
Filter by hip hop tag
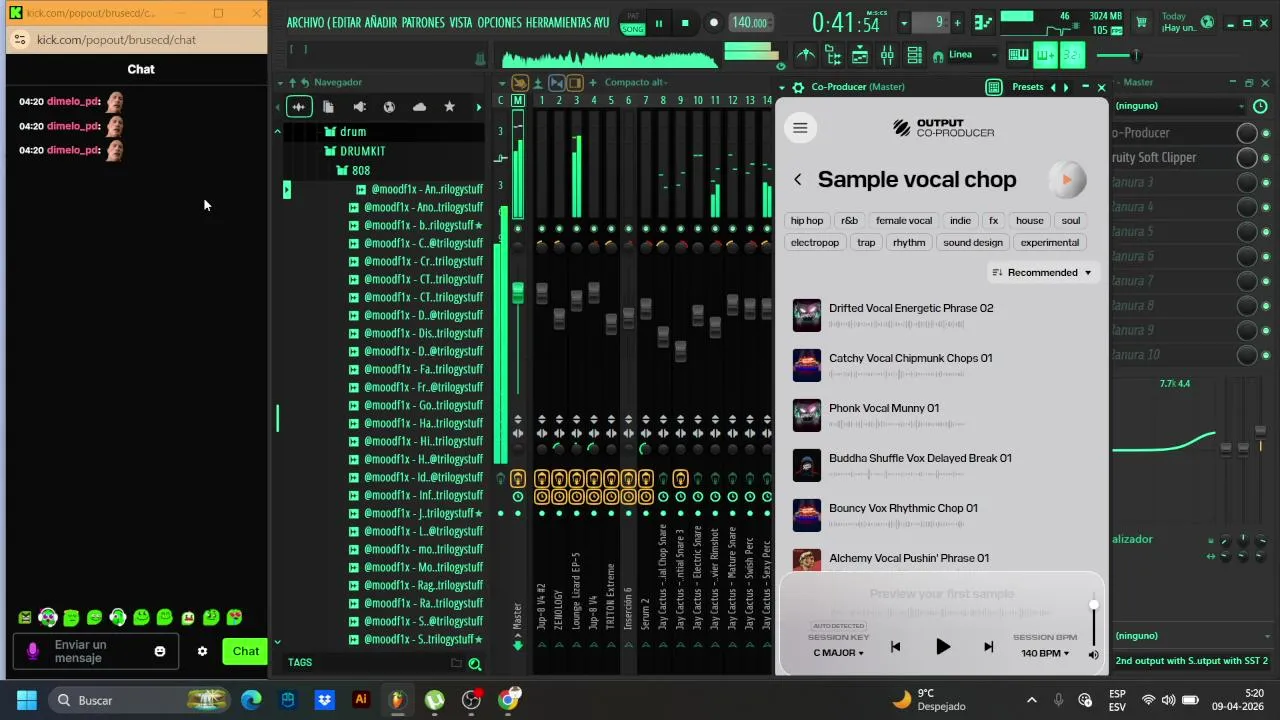tap(807, 221)
